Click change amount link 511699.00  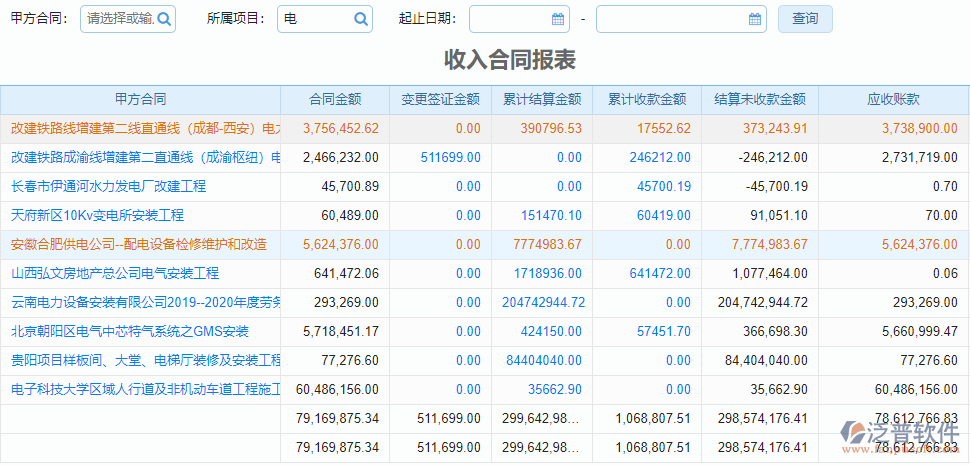point(450,158)
